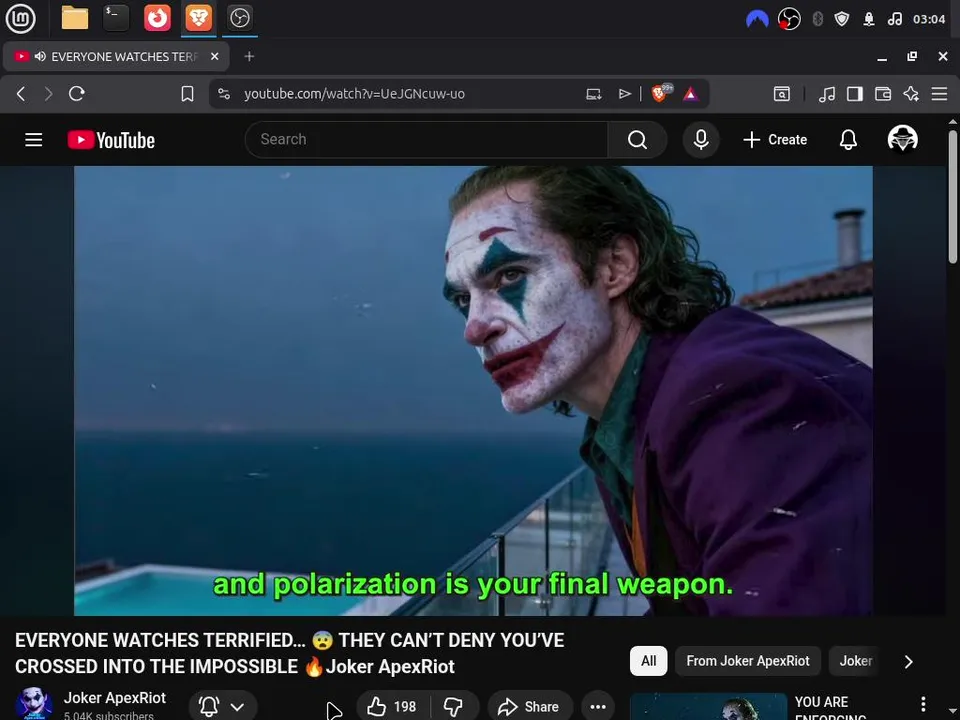960x720 pixels.
Task: Open YouTube notifications bell
Action: (848, 140)
